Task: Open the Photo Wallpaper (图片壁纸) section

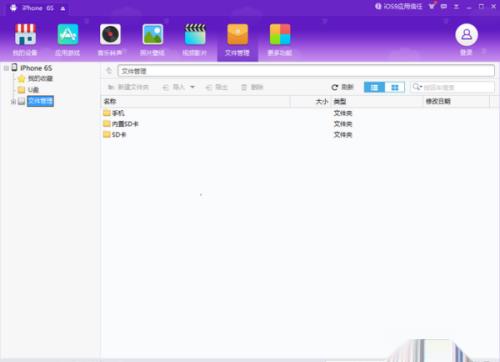Action: (152, 39)
